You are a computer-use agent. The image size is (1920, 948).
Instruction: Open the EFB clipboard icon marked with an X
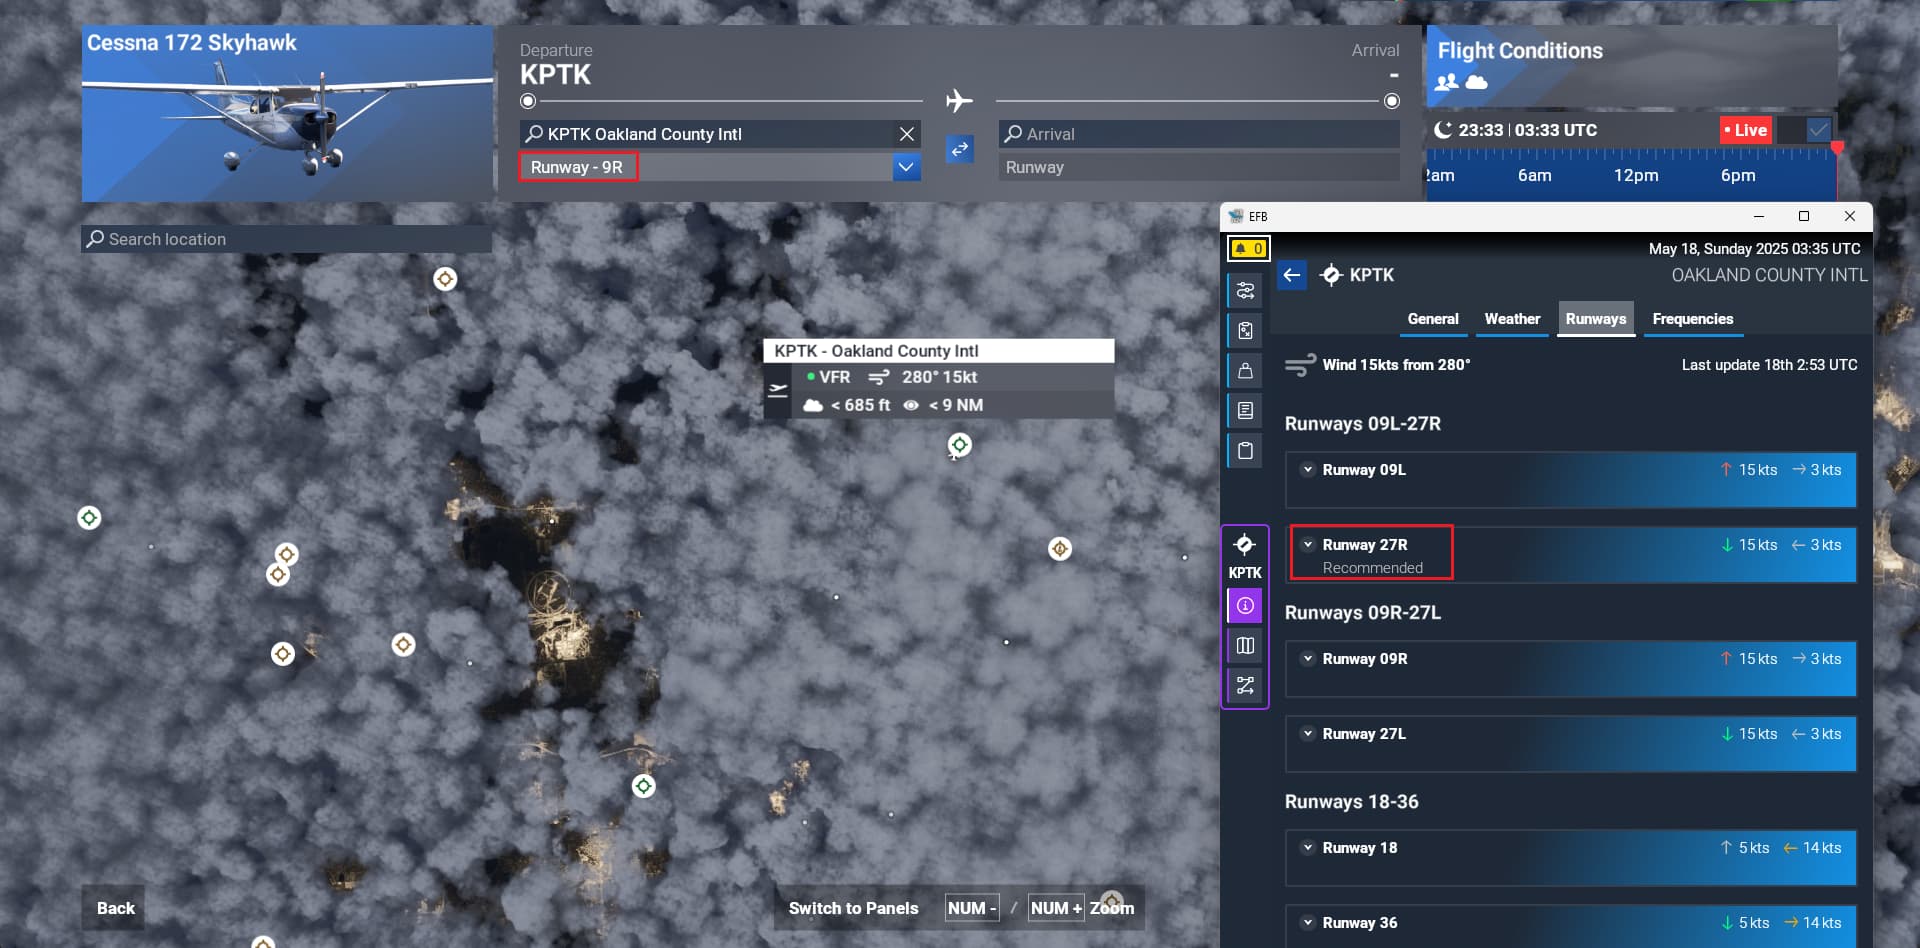(x=1245, y=330)
